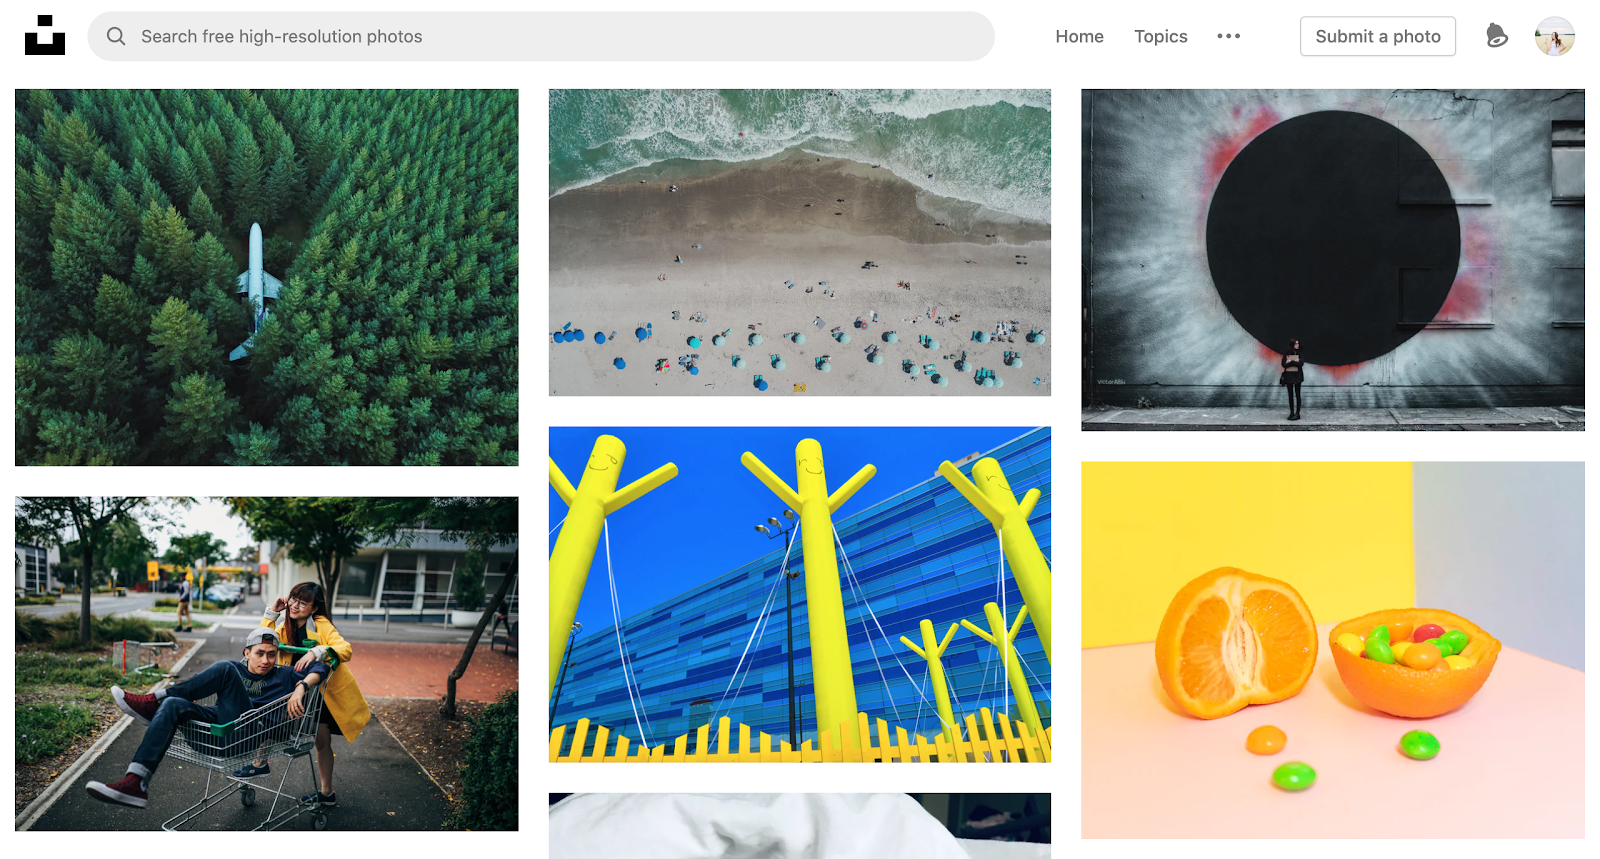Click the woman standing before the mural

tap(1293, 380)
